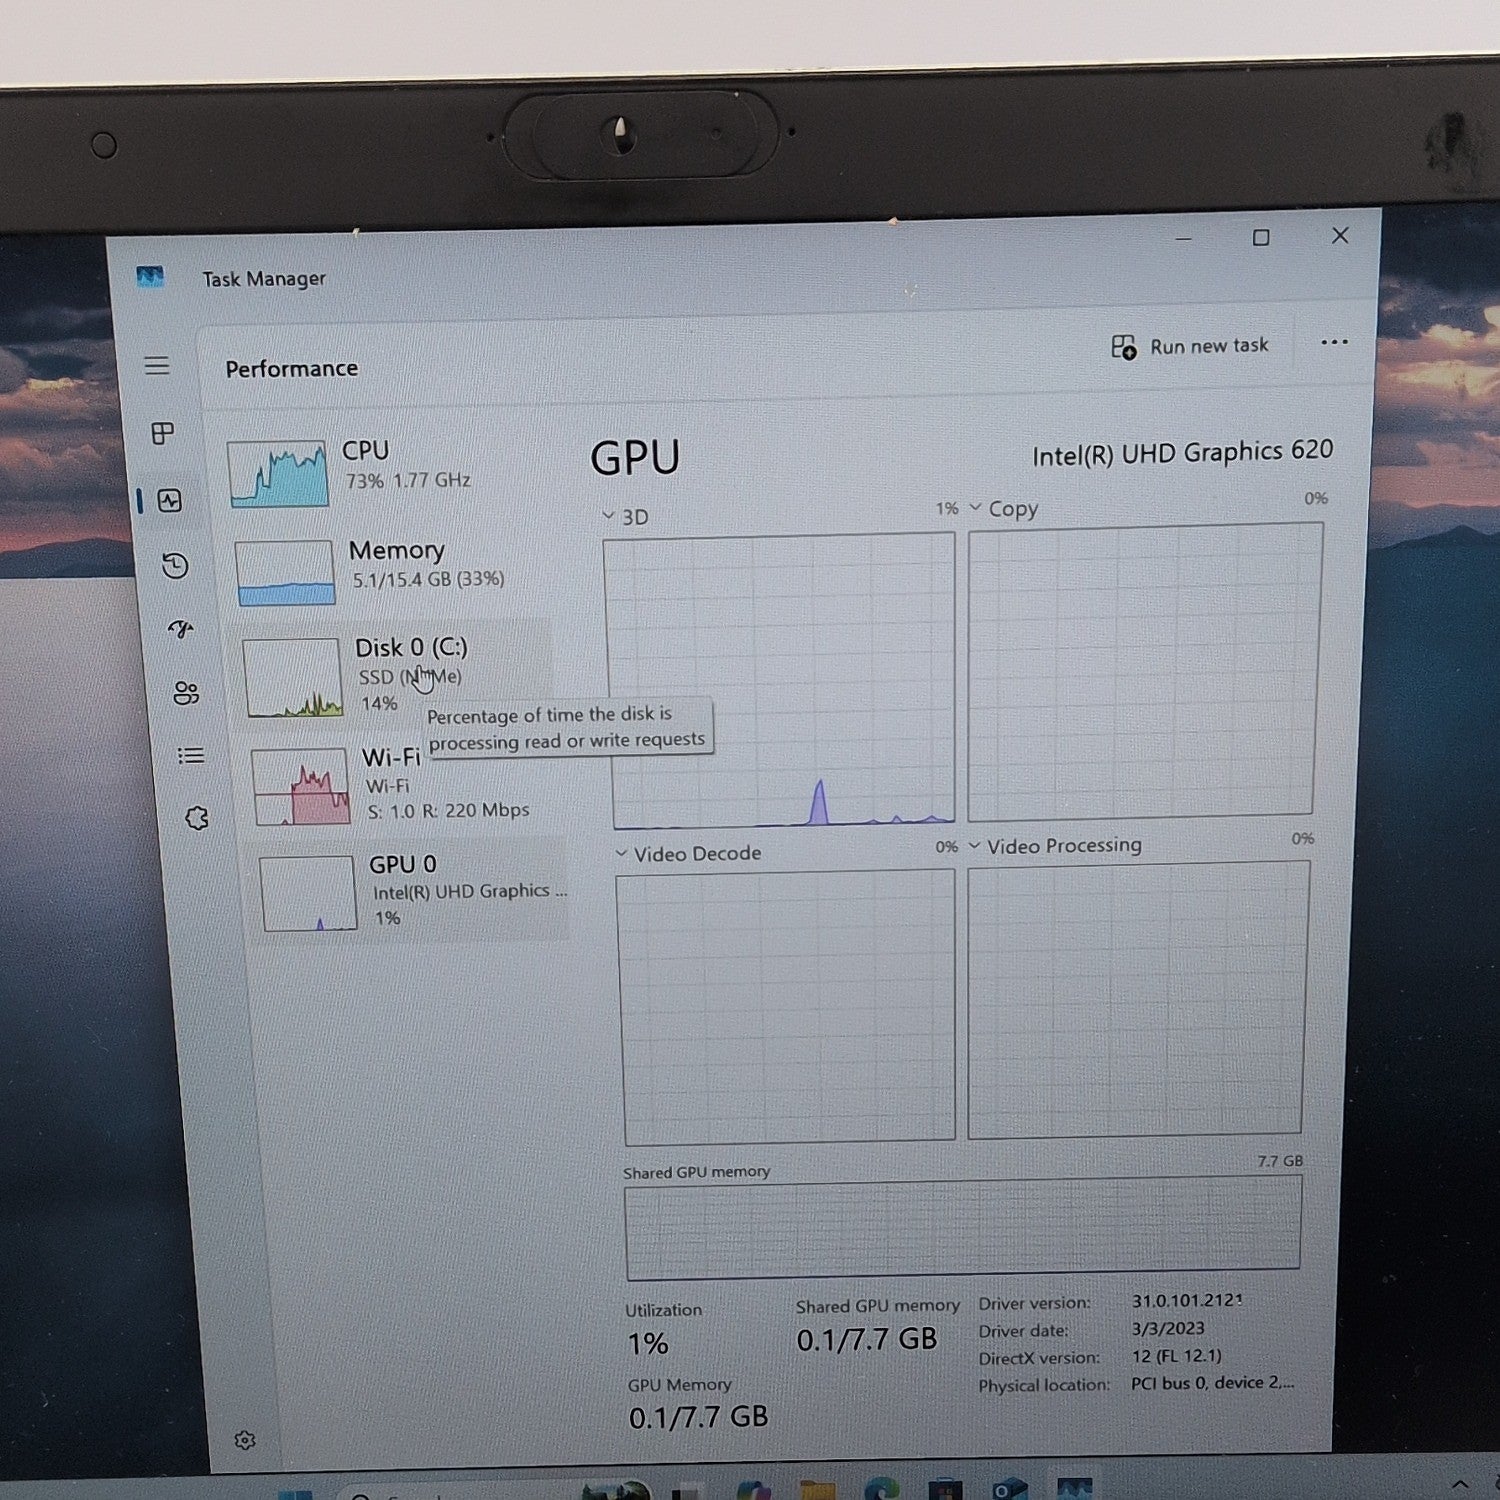Viewport: 1500px width, 1500px height.
Task: Click Disk usage value 14%
Action: click(x=379, y=703)
